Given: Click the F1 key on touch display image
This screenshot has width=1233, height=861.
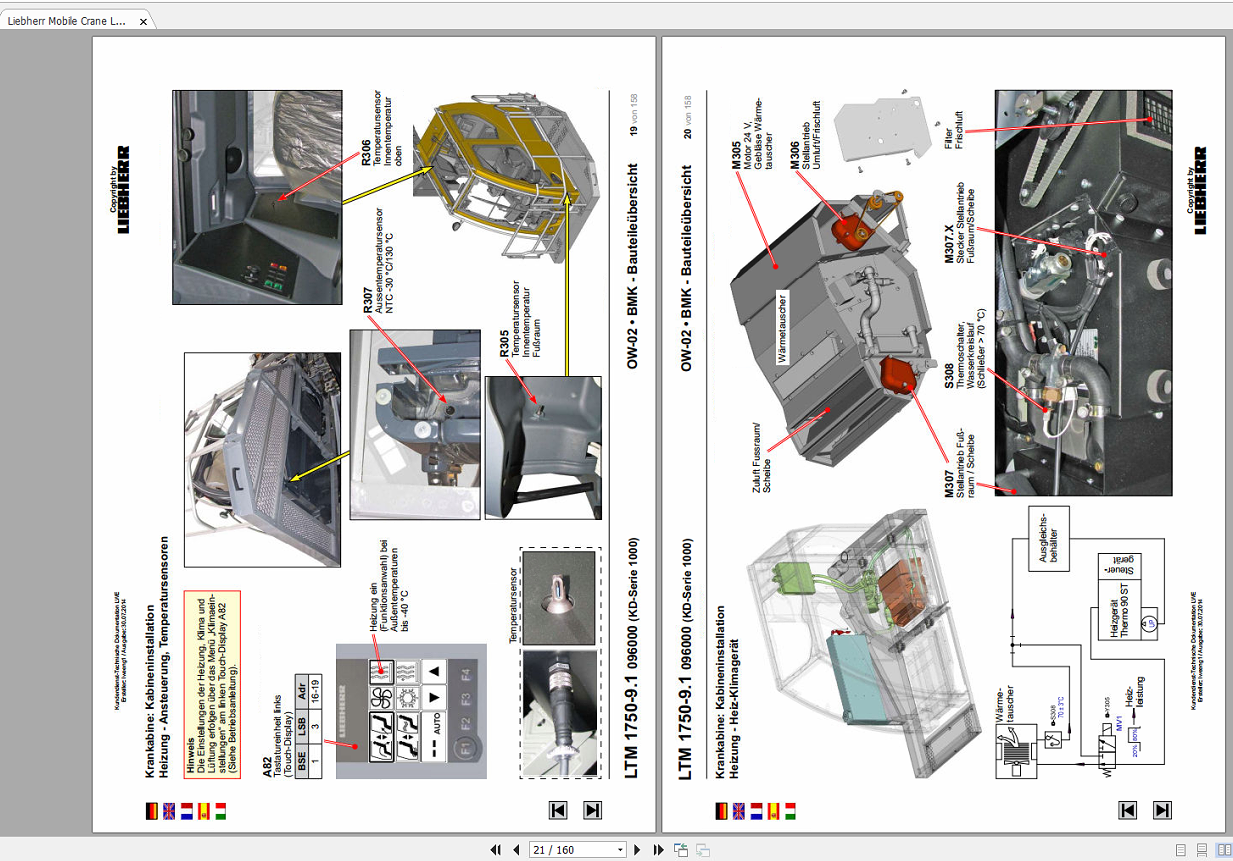Looking at the screenshot, I should [x=464, y=747].
